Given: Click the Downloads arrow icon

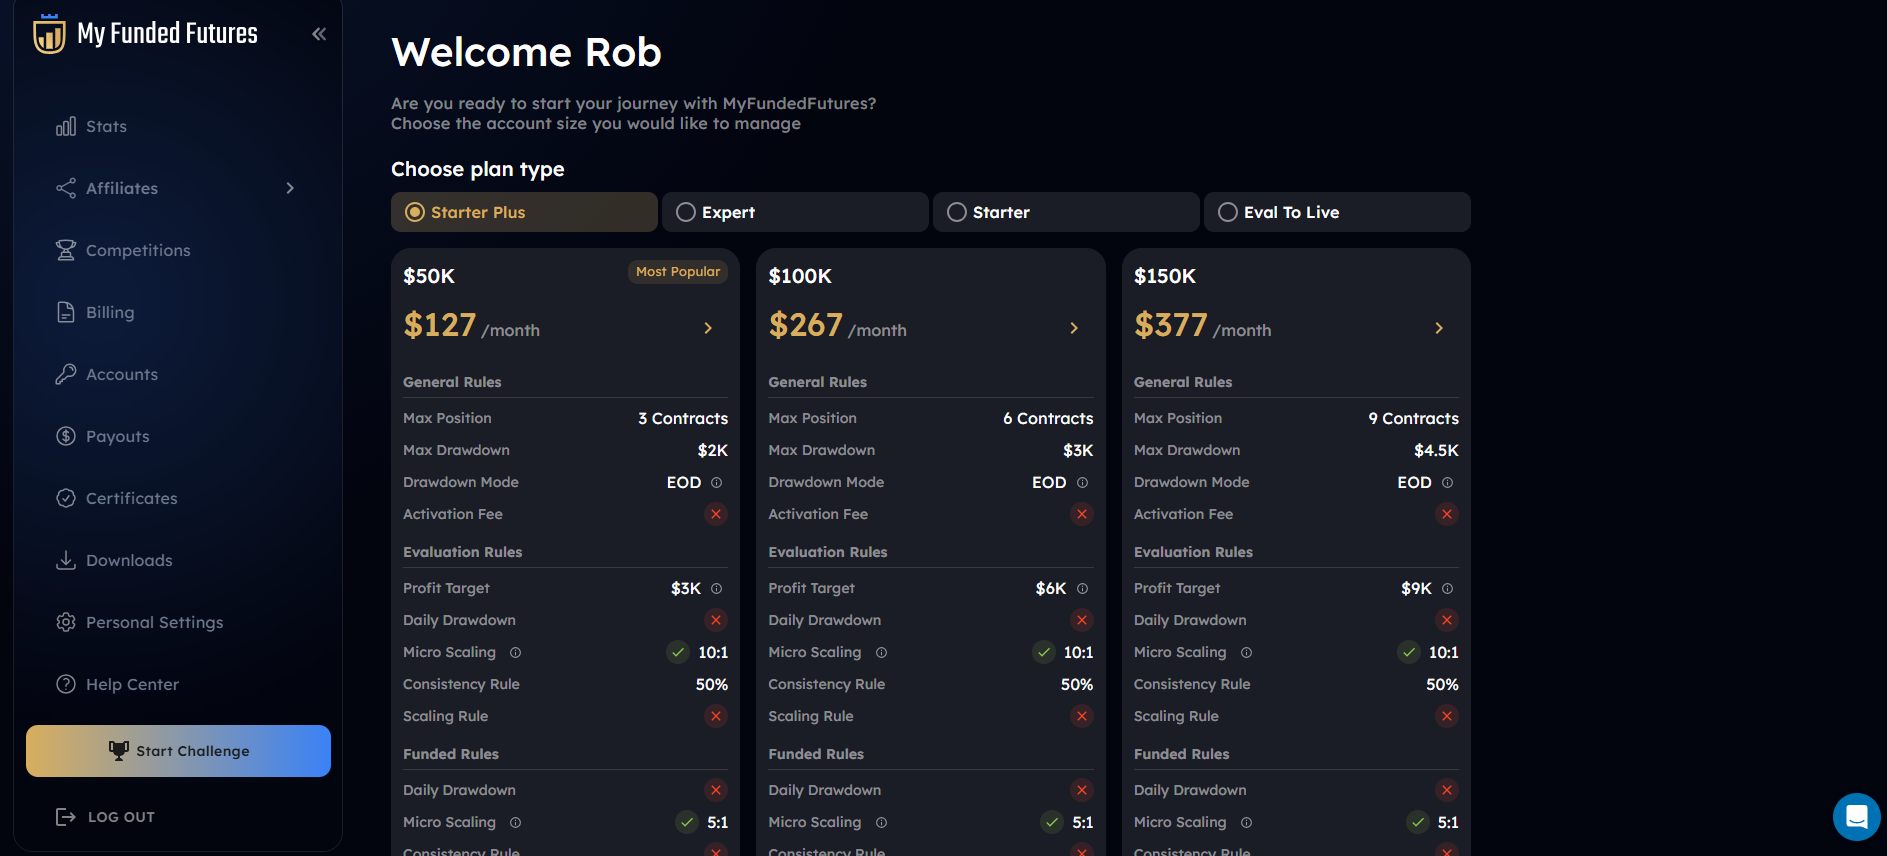Looking at the screenshot, I should [66, 560].
